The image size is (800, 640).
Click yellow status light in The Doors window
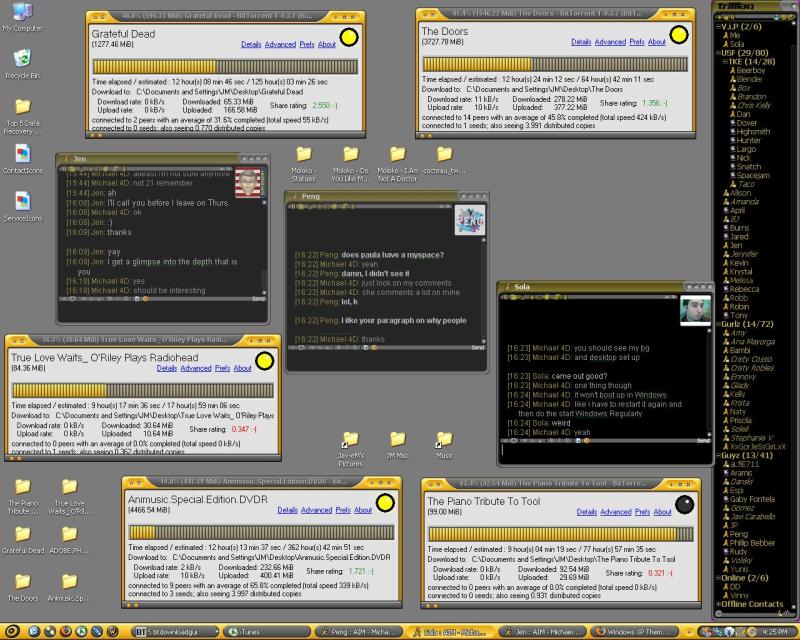(x=679, y=35)
